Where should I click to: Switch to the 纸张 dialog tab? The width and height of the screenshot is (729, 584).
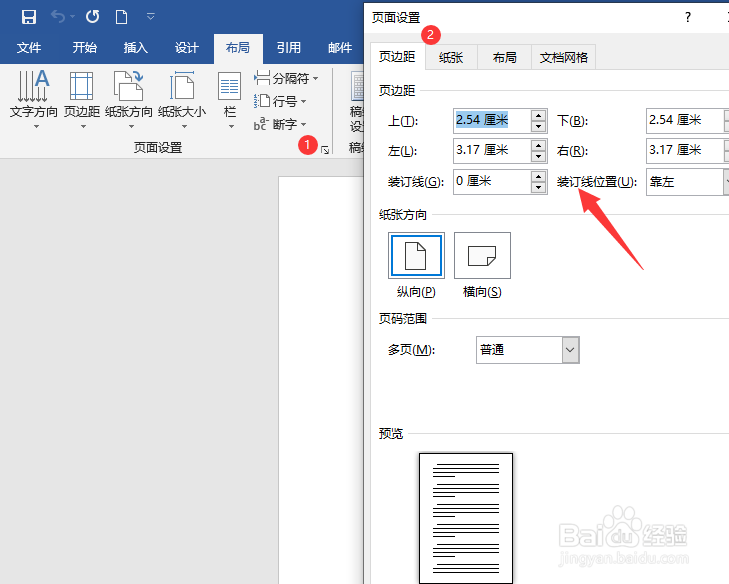[x=451, y=58]
